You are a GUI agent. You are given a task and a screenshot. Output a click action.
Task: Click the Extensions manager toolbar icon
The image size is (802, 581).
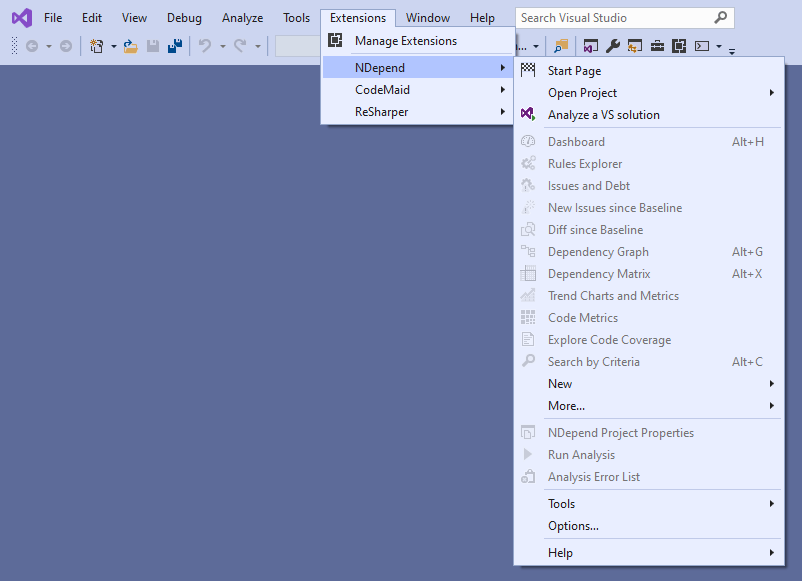coord(679,47)
